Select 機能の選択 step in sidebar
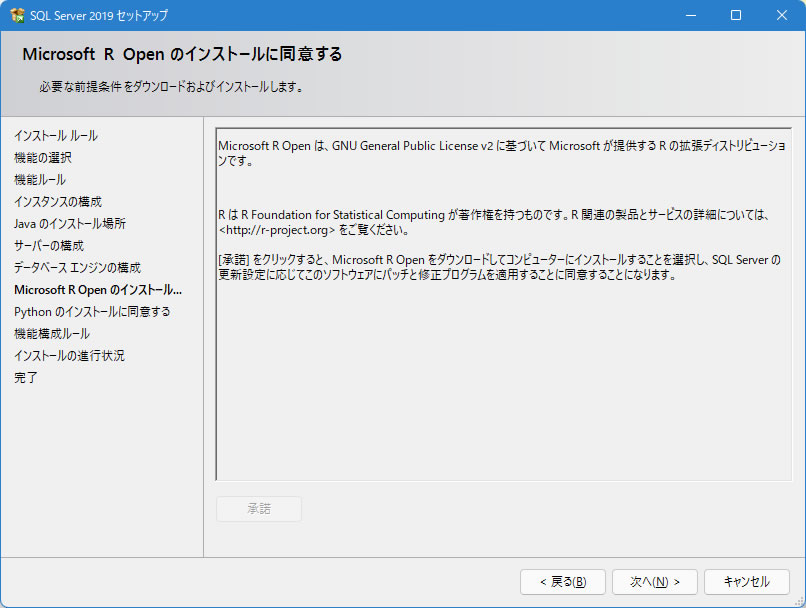806x608 pixels. (x=43, y=157)
